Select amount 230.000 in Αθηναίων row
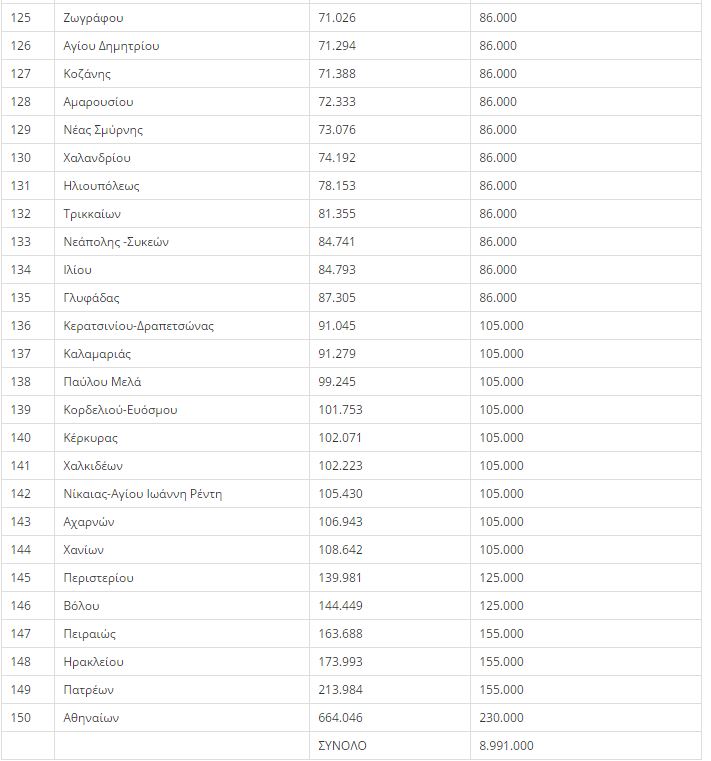711x761 pixels. [501, 718]
